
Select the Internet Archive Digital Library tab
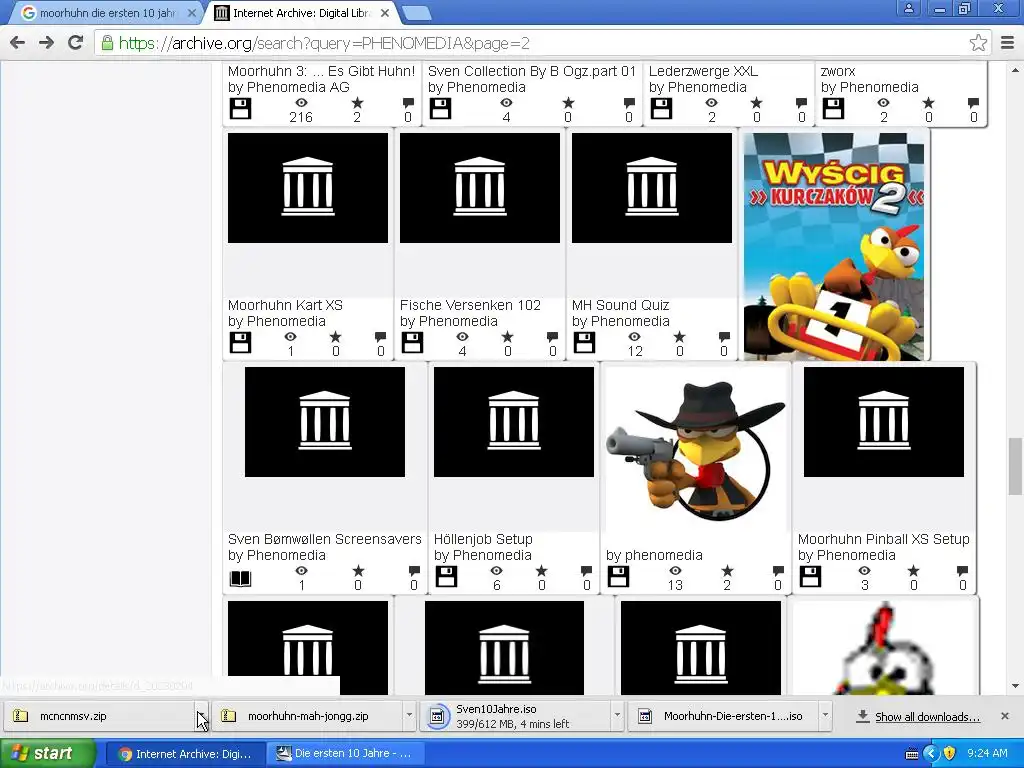coord(300,12)
